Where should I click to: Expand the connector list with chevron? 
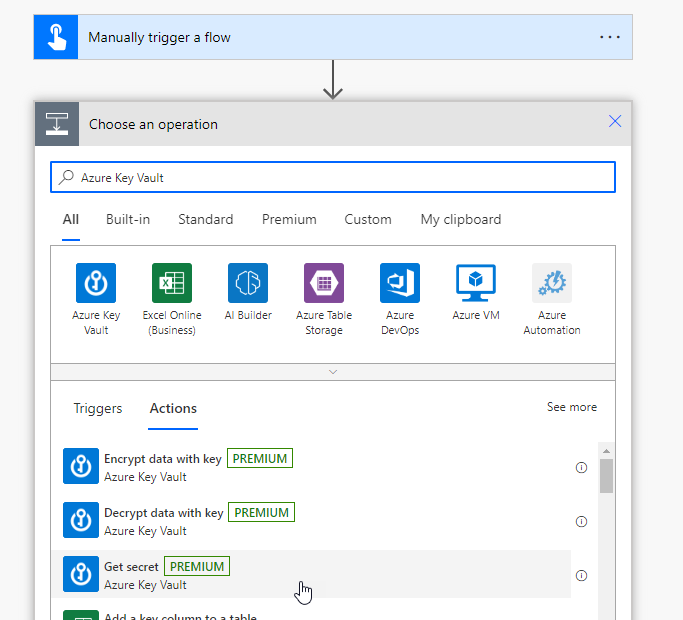click(x=333, y=371)
